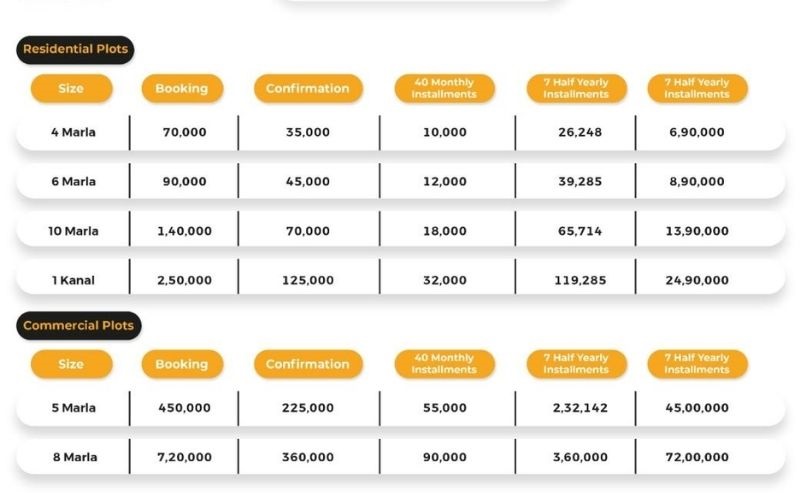This screenshot has width=800, height=493.
Task: Select the 4 Marla row label
Action: [x=74, y=132]
